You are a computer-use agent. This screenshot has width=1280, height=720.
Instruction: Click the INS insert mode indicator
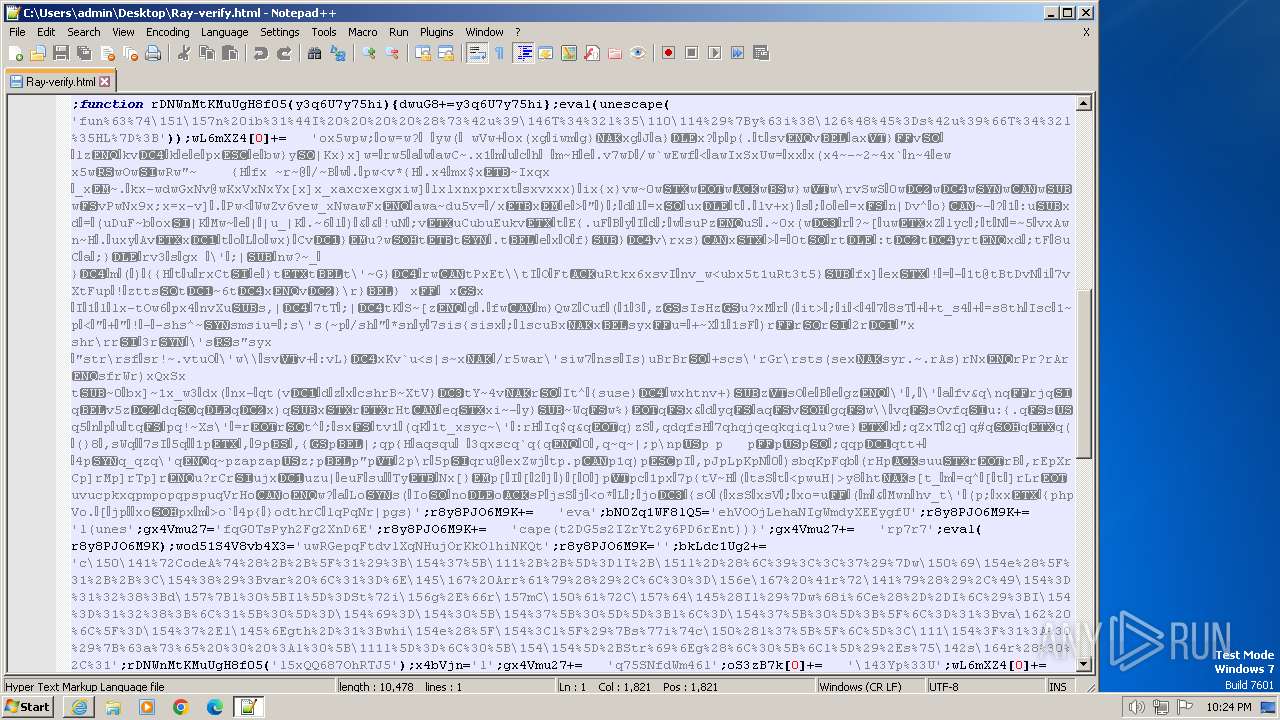(x=1058, y=687)
